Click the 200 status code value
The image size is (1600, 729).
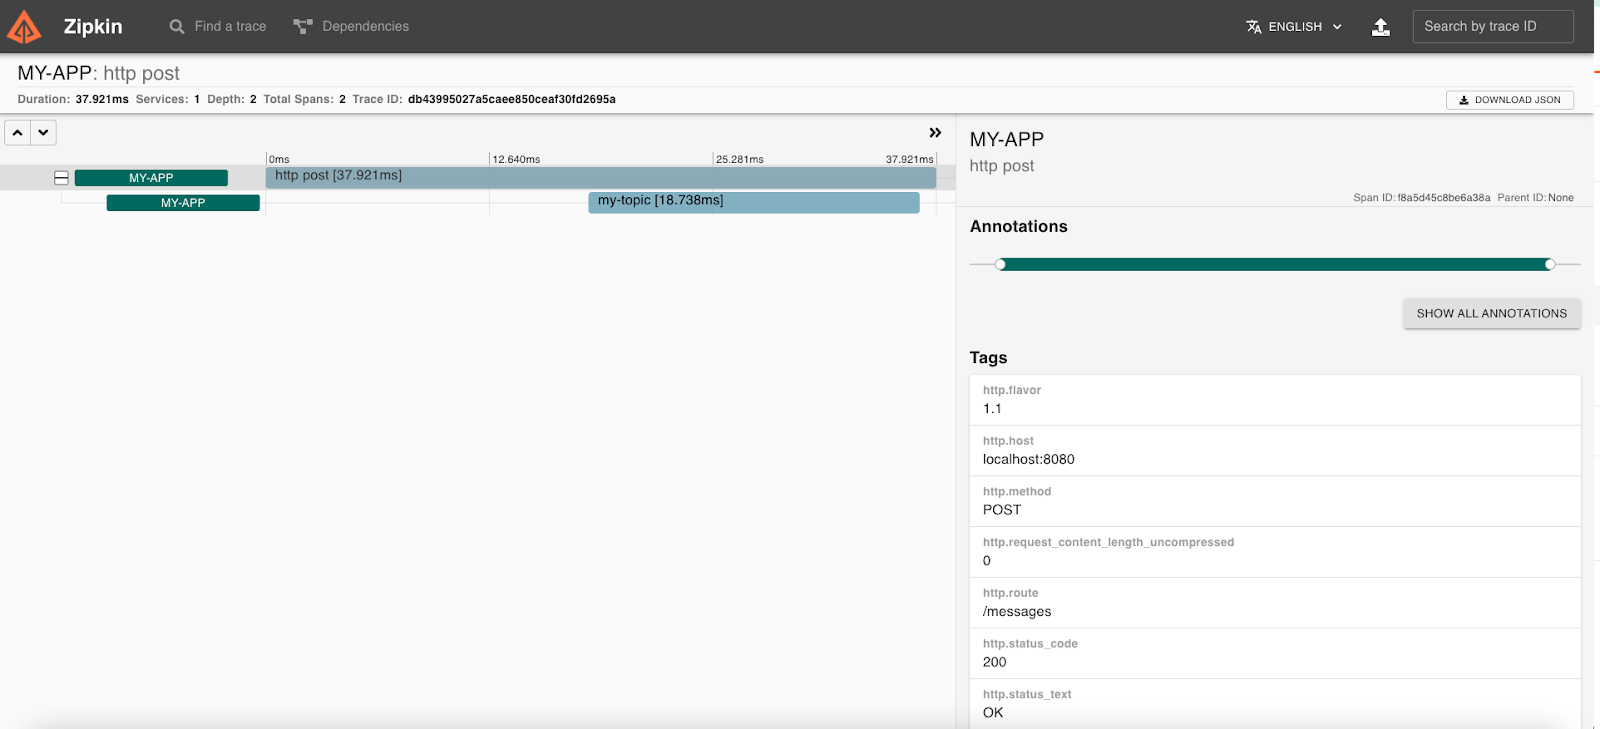click(x=995, y=662)
